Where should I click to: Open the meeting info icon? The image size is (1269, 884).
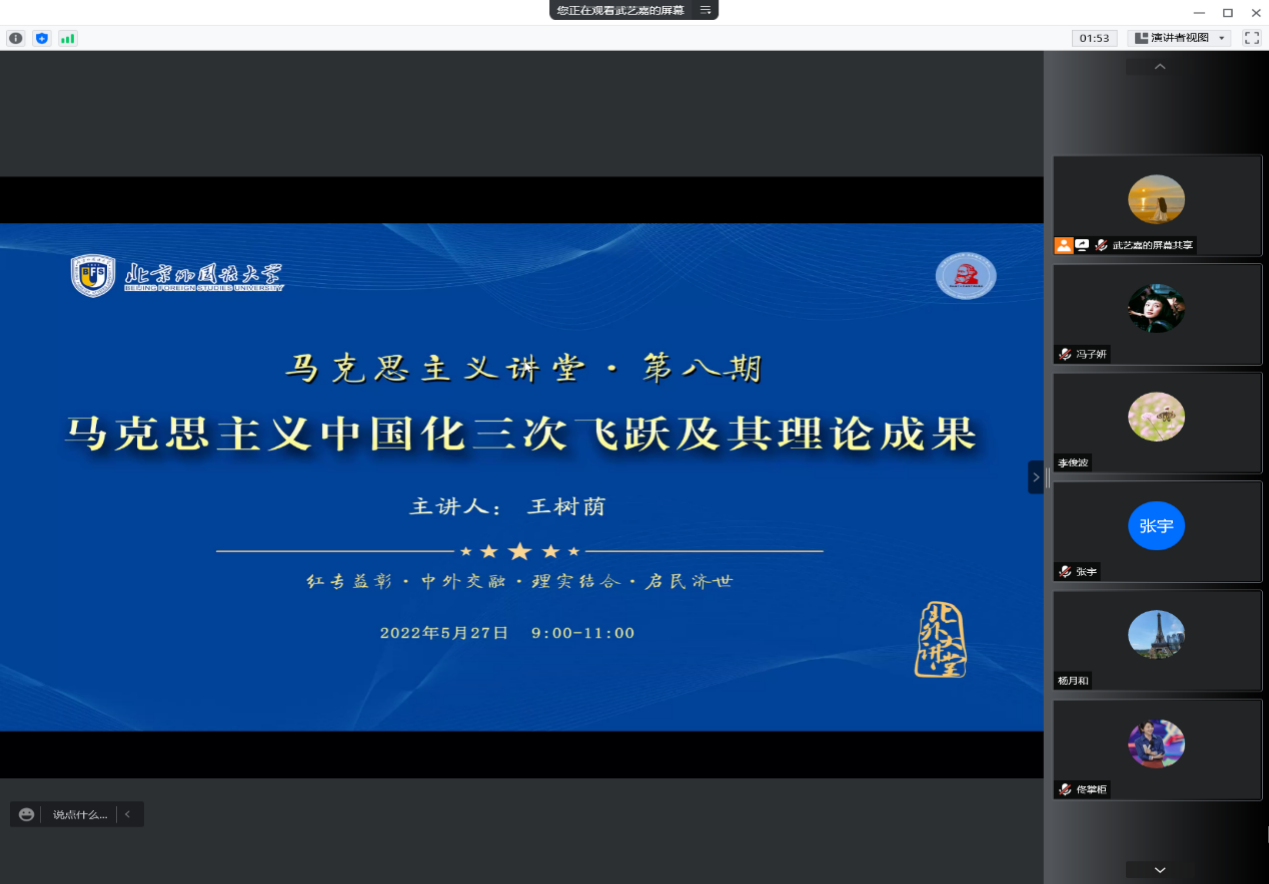pos(15,38)
